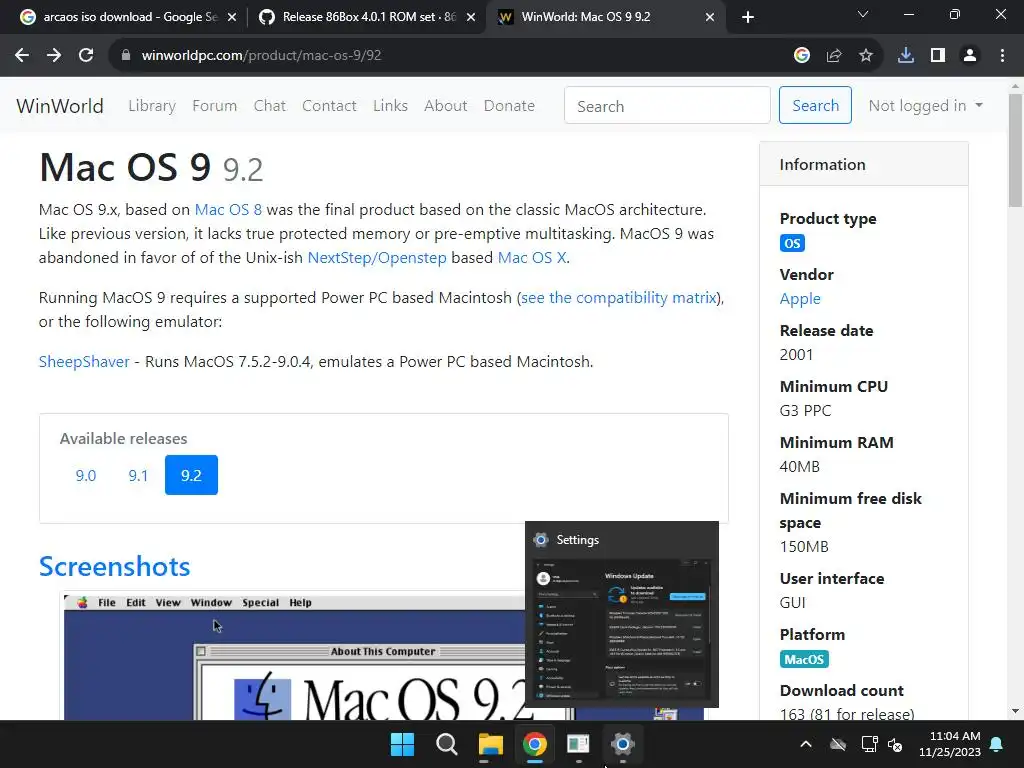The image size is (1024, 768).
Task: Open the SheepShaver link
Action: (84, 362)
